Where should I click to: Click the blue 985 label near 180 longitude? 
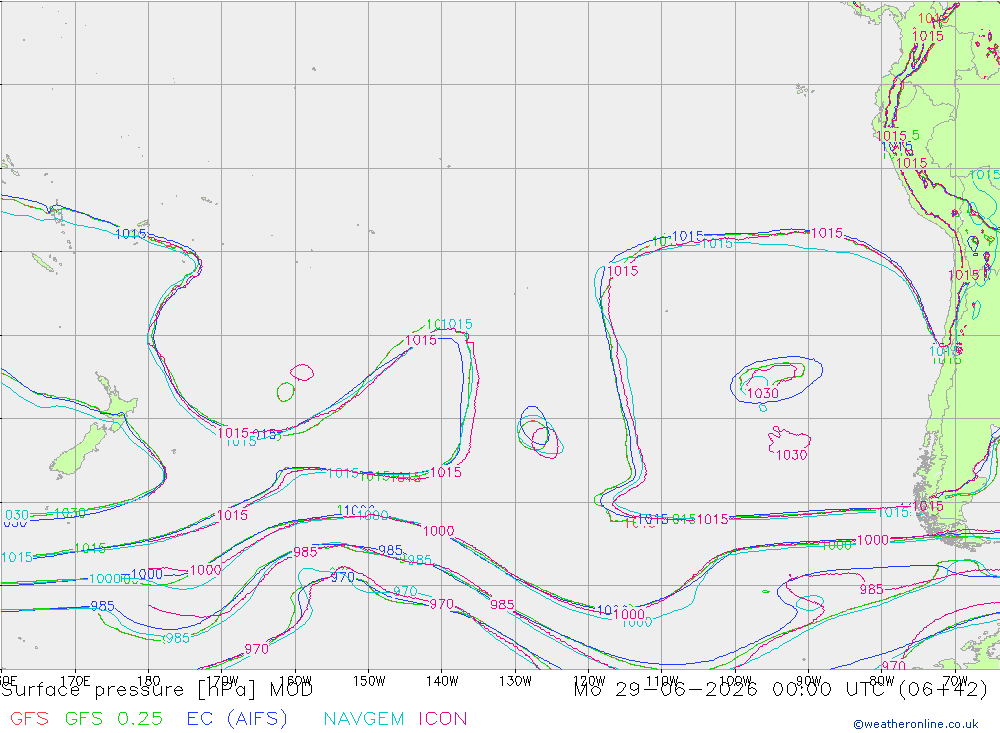[103, 605]
